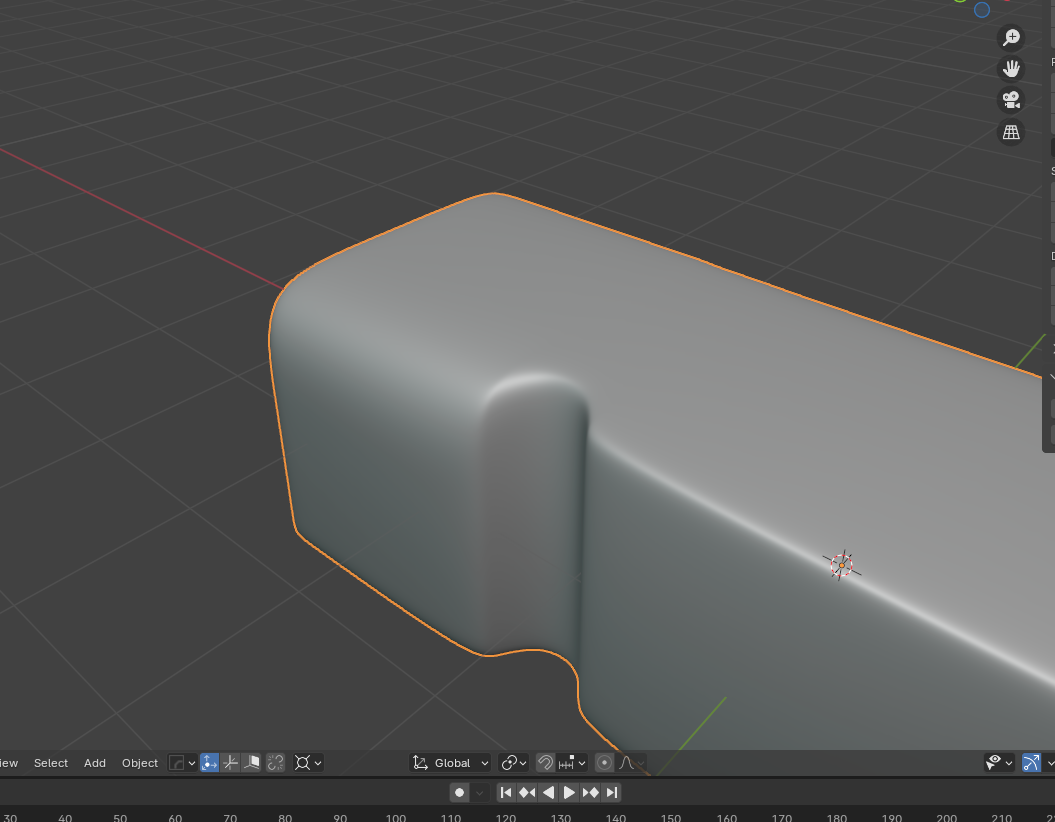Click frame 170 on the timeline ruler
The width and height of the screenshot is (1055, 822).
(781, 817)
